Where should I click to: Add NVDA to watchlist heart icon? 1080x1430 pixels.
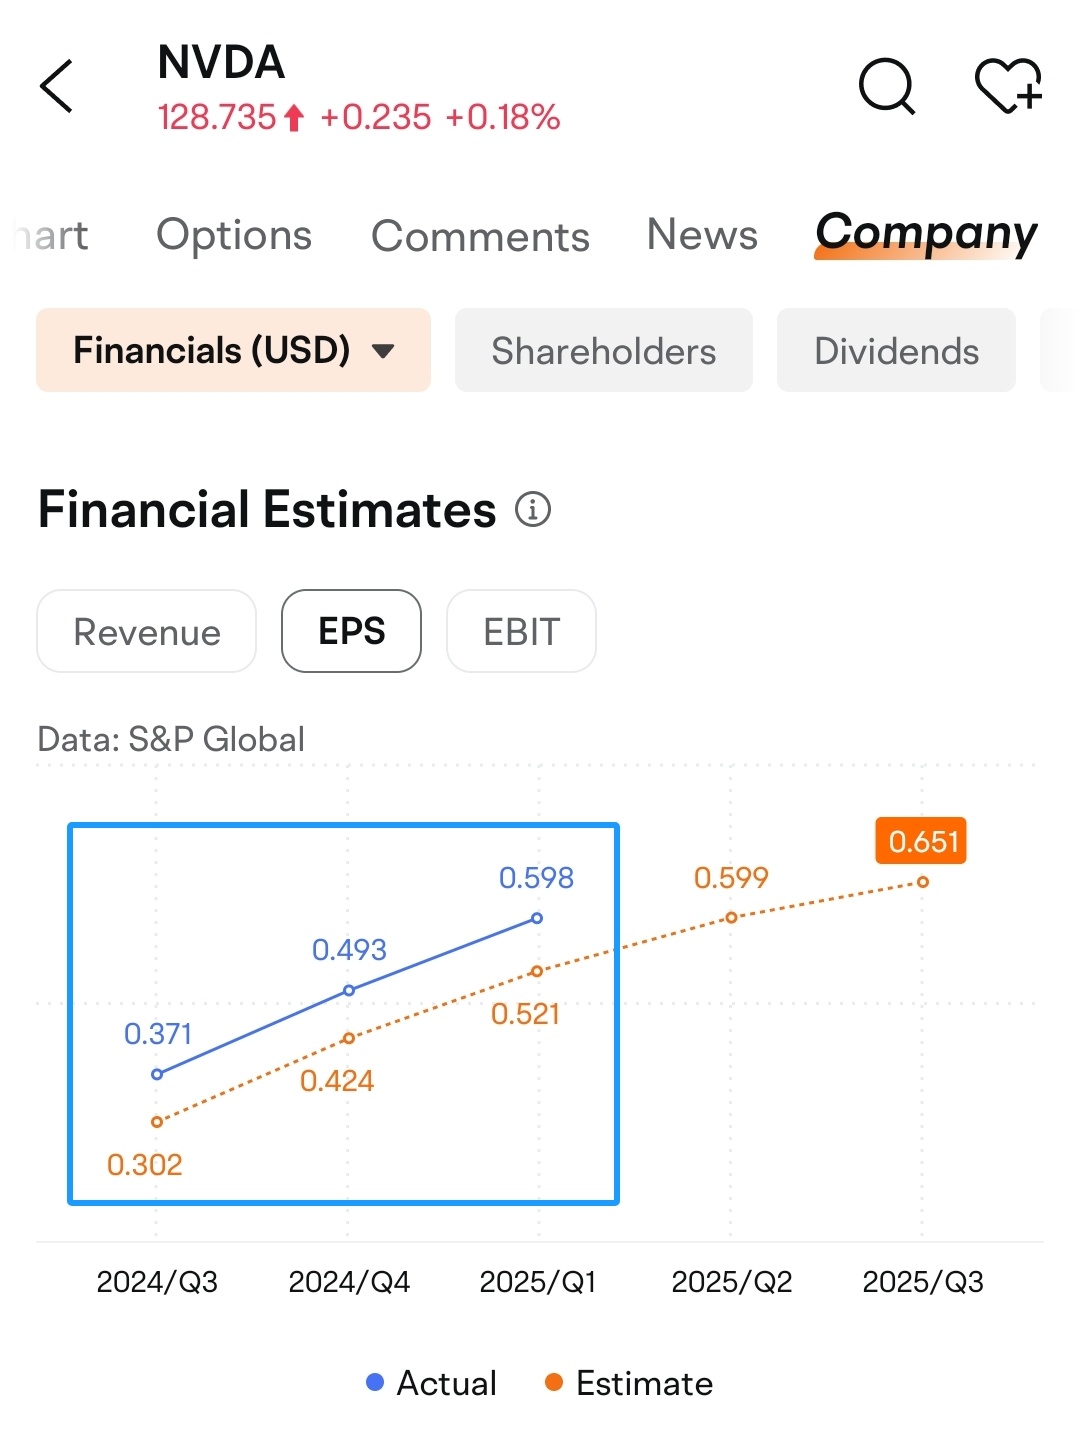[x=1008, y=86]
